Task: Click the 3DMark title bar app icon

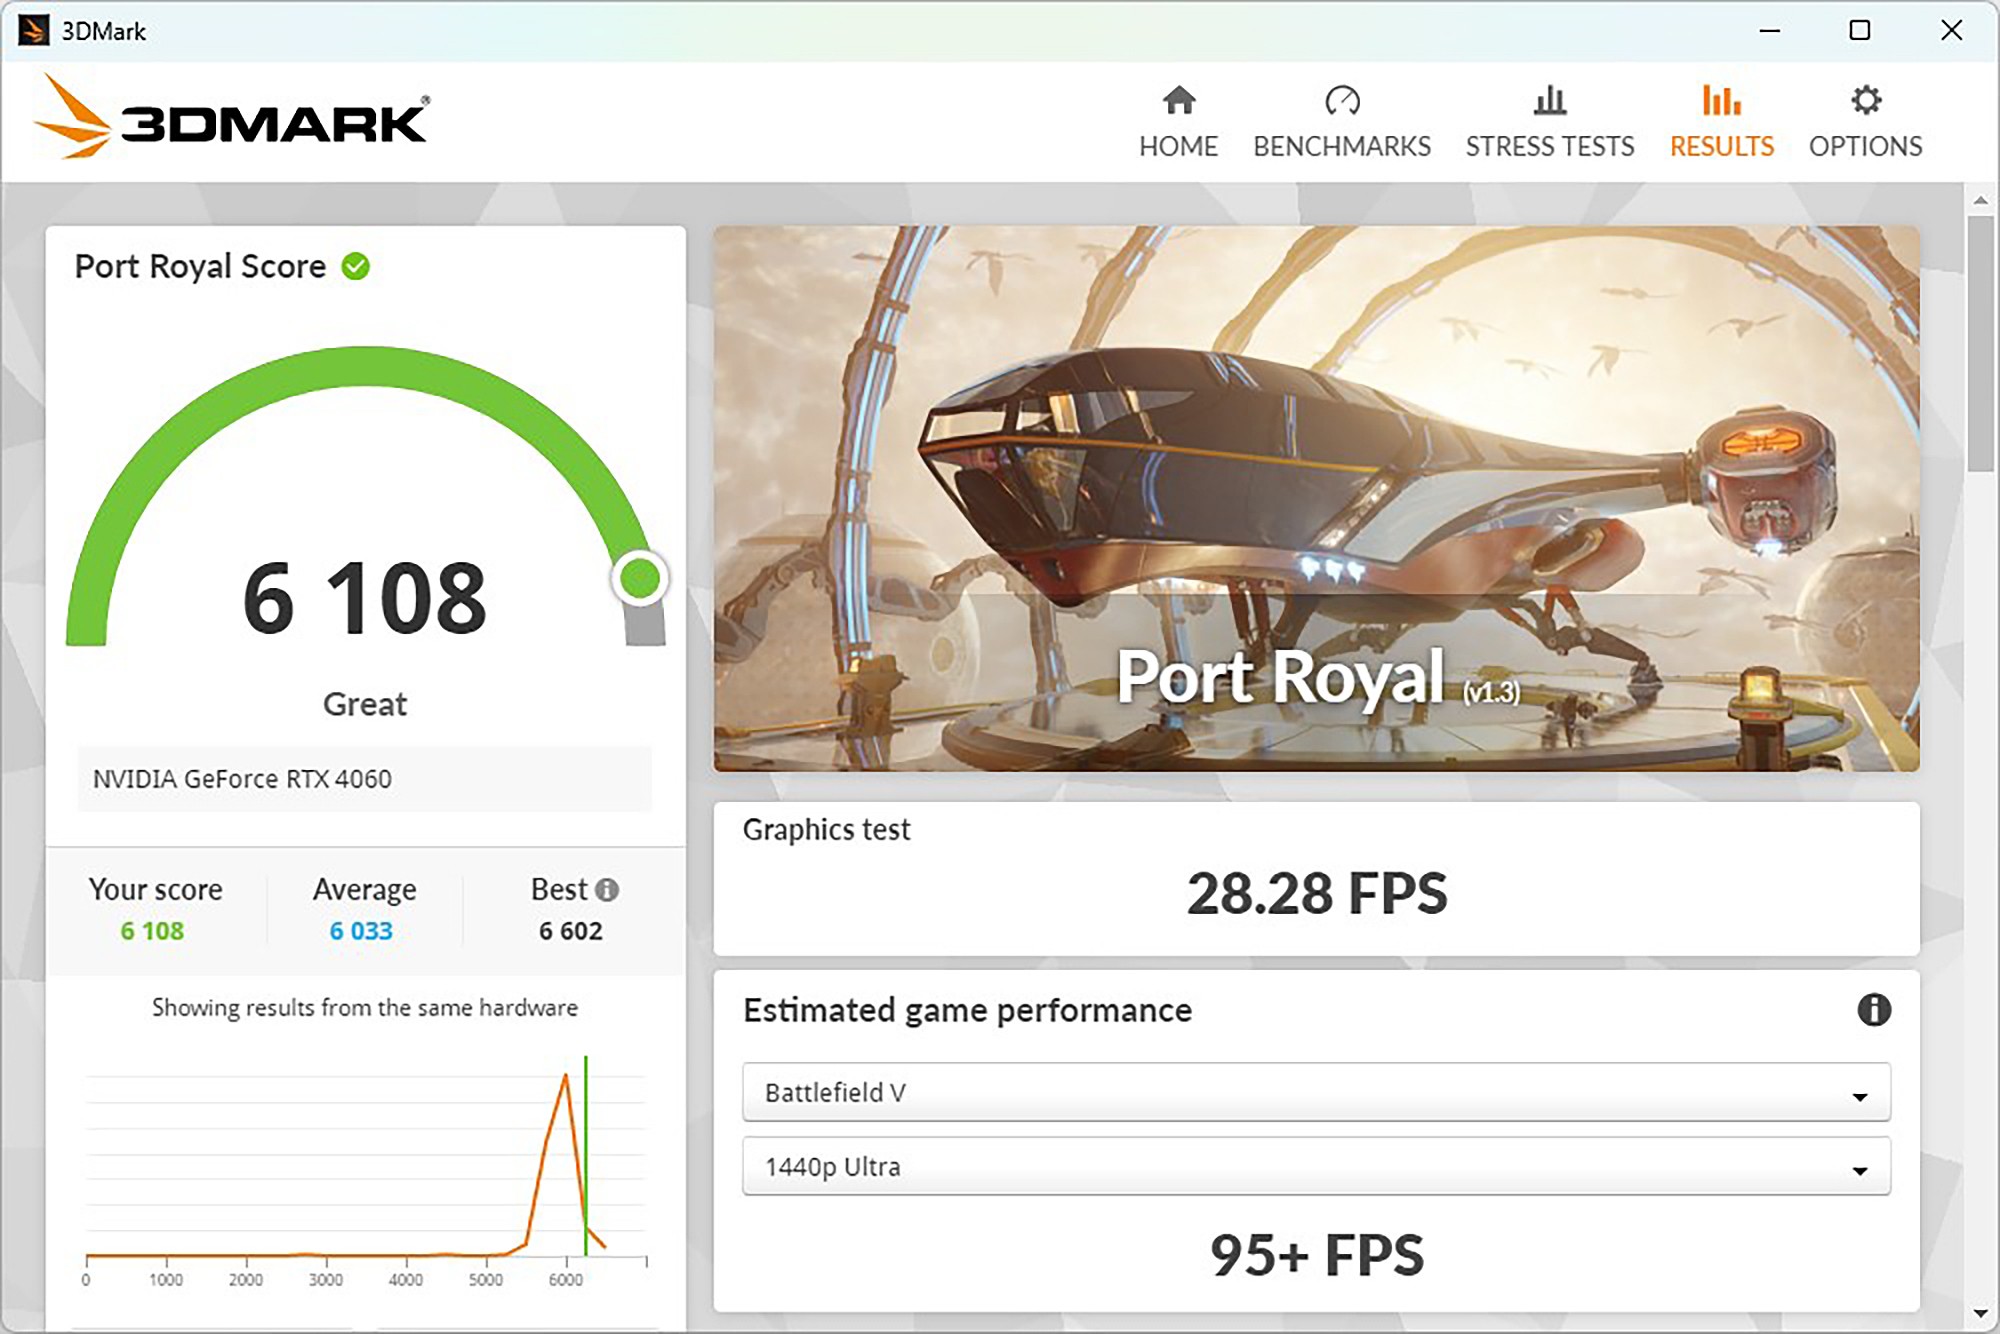Action: pos(33,30)
